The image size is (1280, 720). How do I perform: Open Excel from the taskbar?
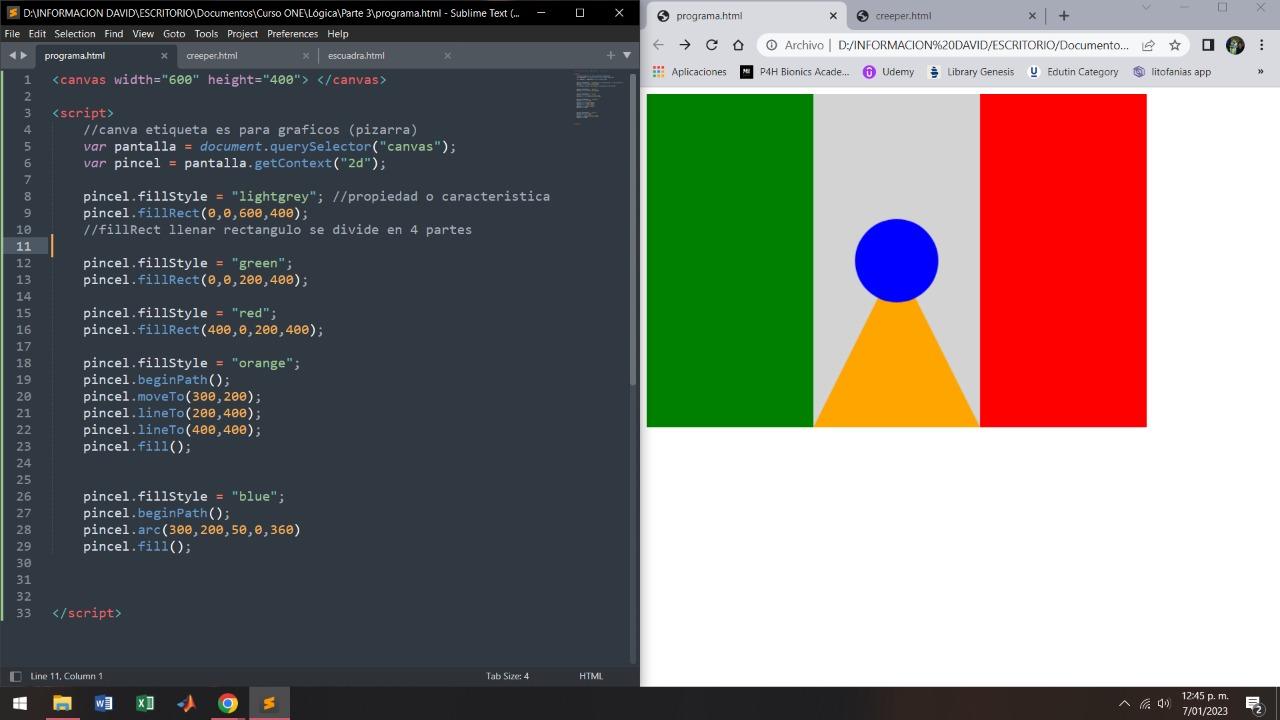pyautogui.click(x=145, y=703)
